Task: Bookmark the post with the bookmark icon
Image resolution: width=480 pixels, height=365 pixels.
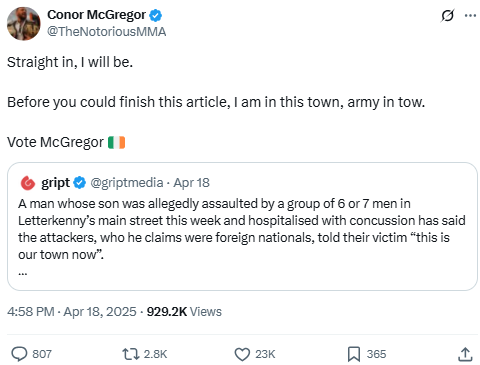Action: [x=354, y=354]
